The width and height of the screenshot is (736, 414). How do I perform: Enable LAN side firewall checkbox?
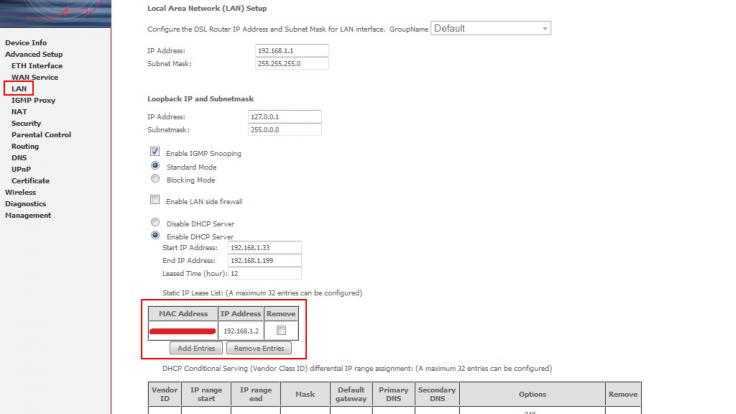coord(155,201)
